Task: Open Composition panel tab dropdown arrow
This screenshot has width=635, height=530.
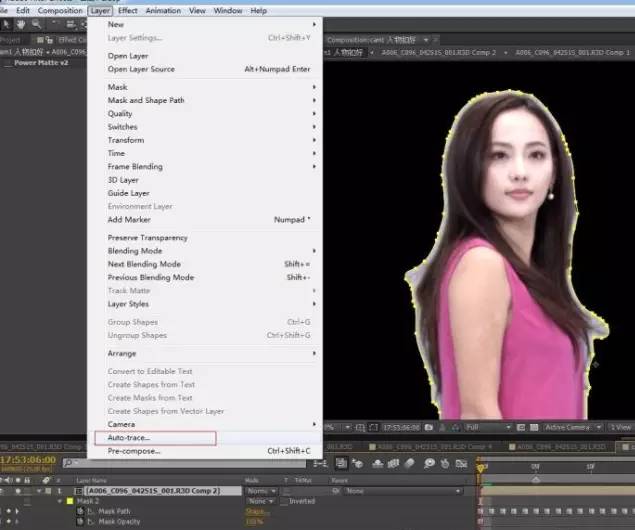Action: click(426, 40)
